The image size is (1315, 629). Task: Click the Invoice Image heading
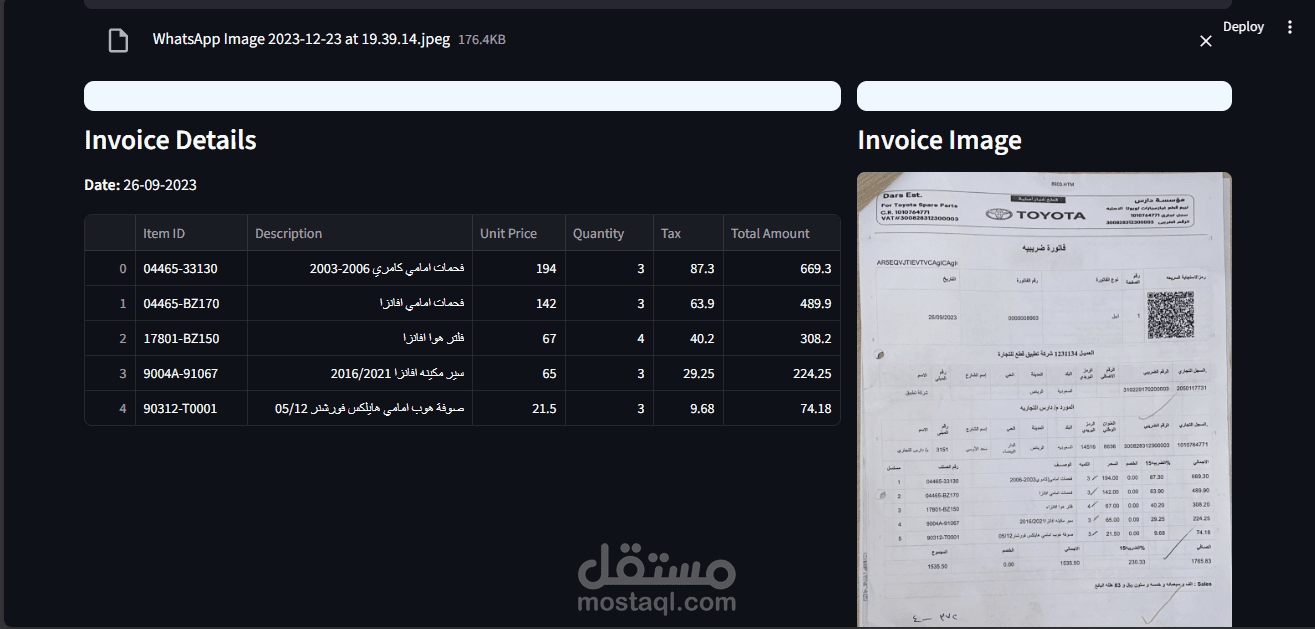tap(940, 140)
